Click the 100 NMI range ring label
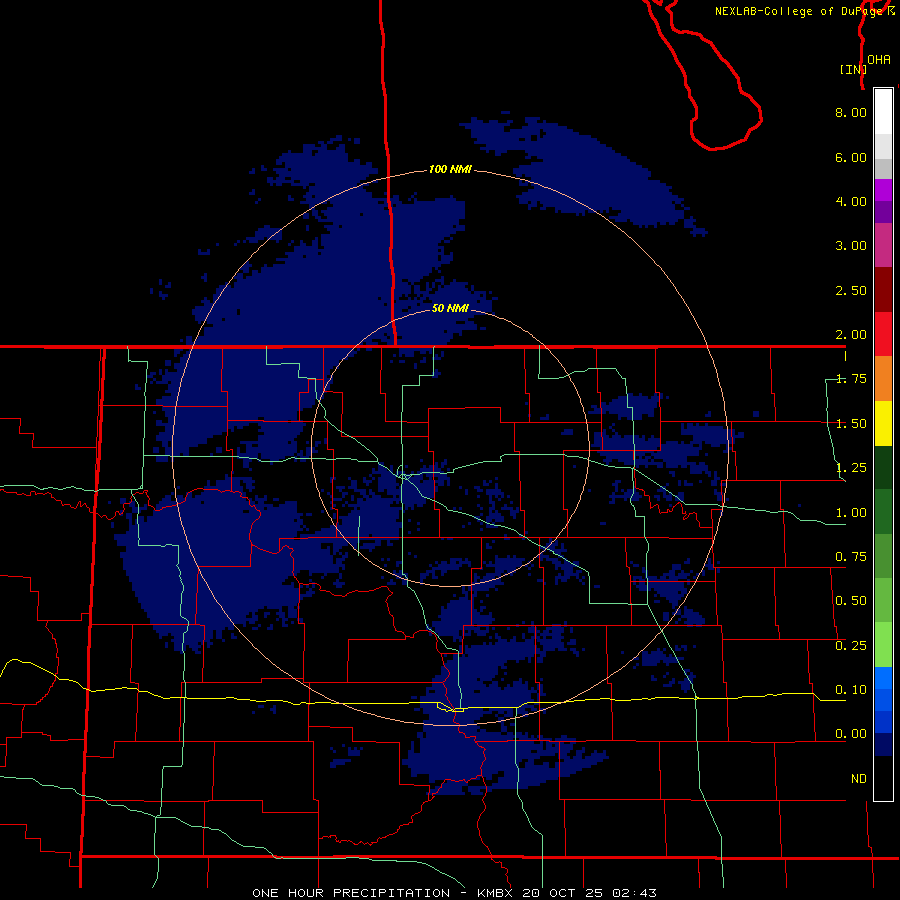The image size is (900, 900). [451, 169]
